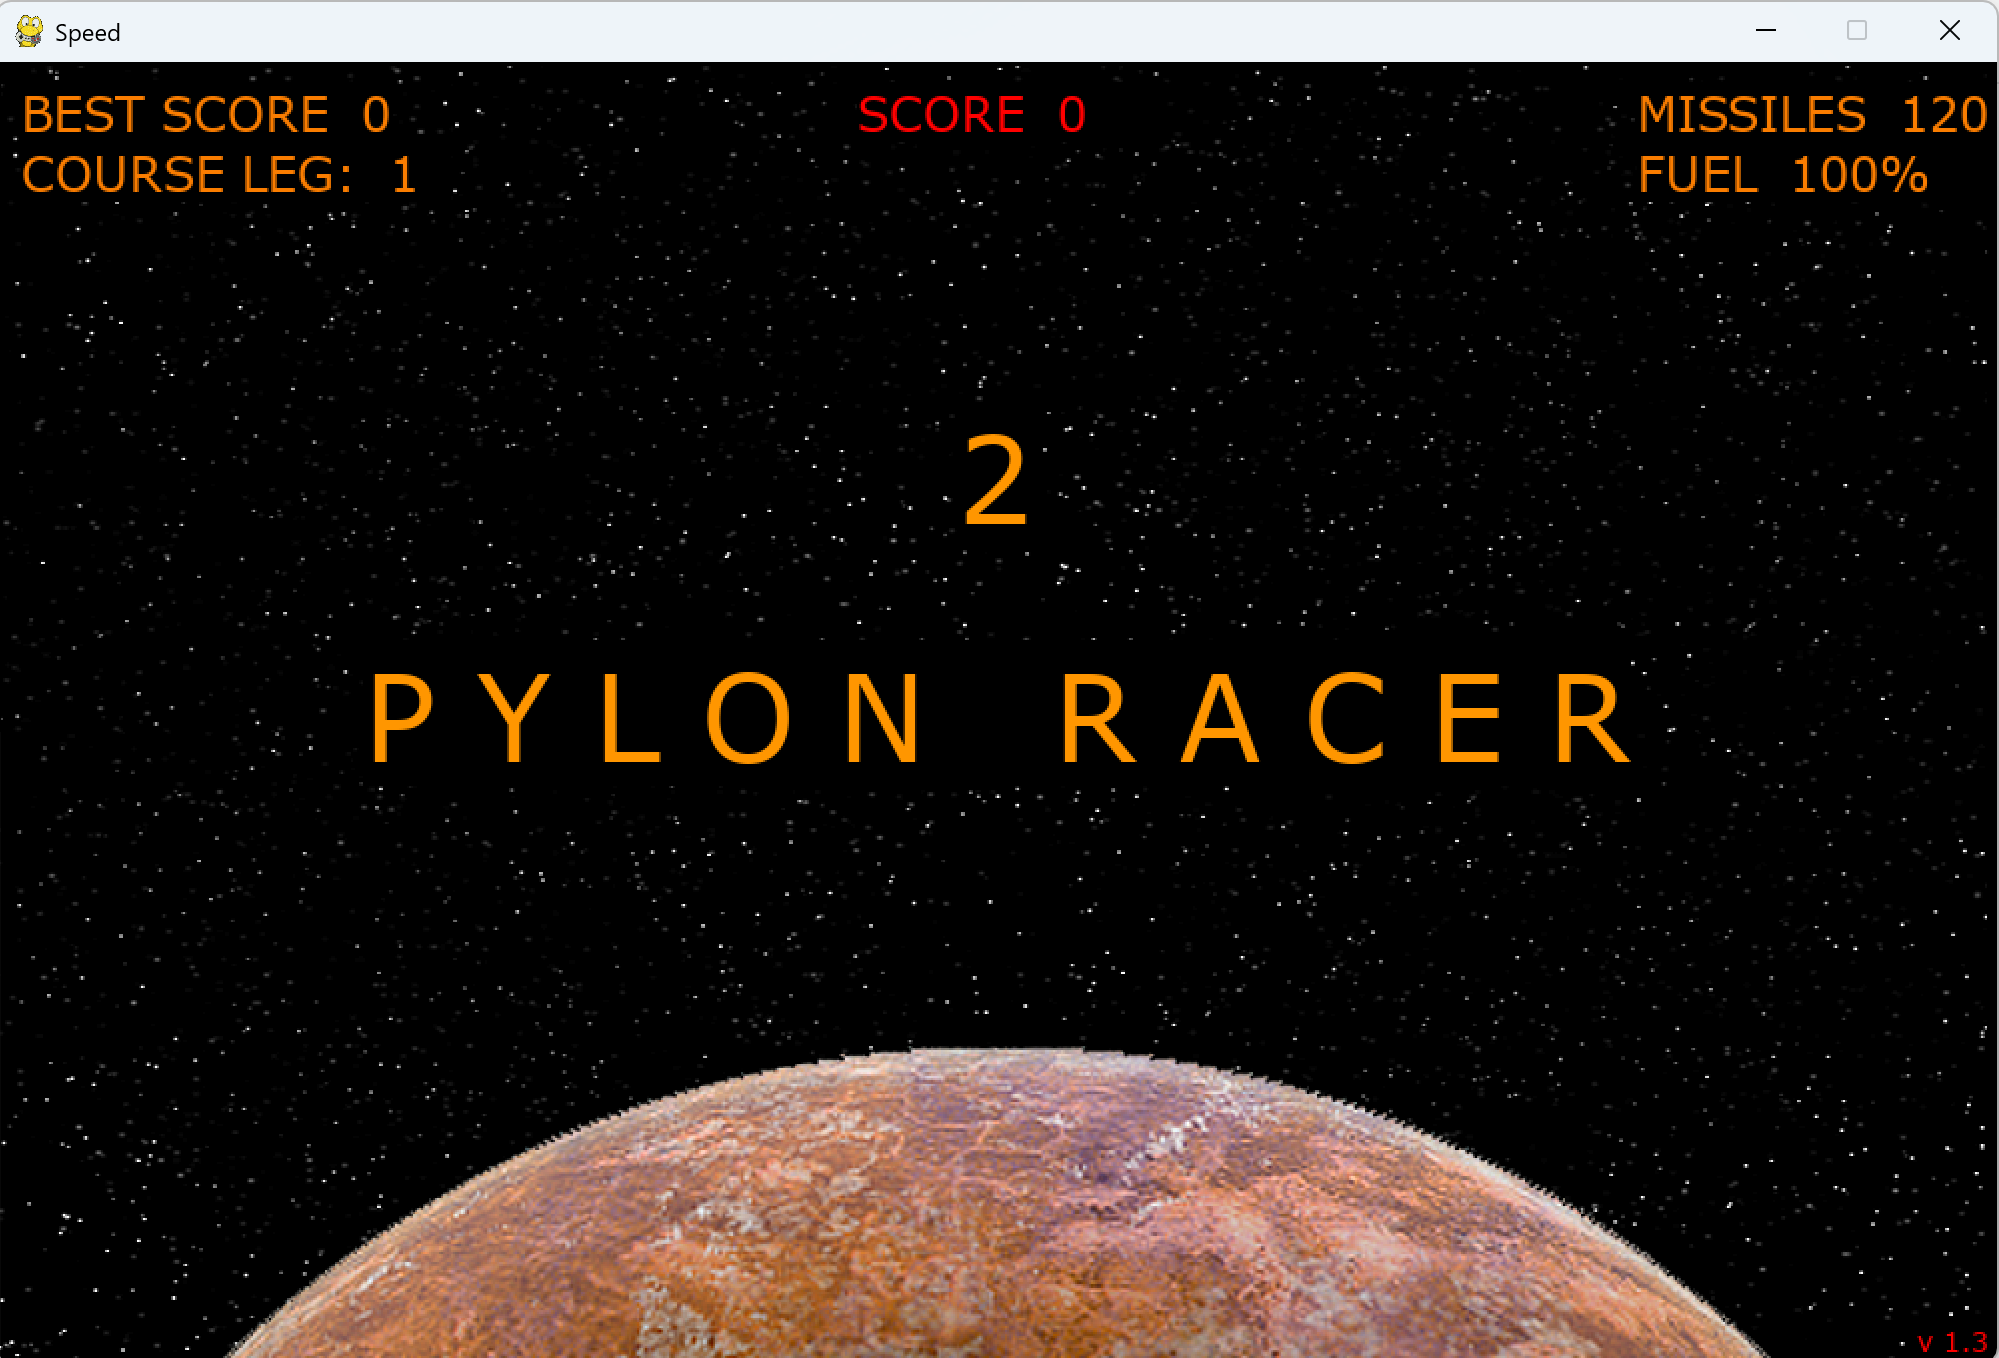
Task: Click the pygame icon in the title bar
Action: (30, 32)
